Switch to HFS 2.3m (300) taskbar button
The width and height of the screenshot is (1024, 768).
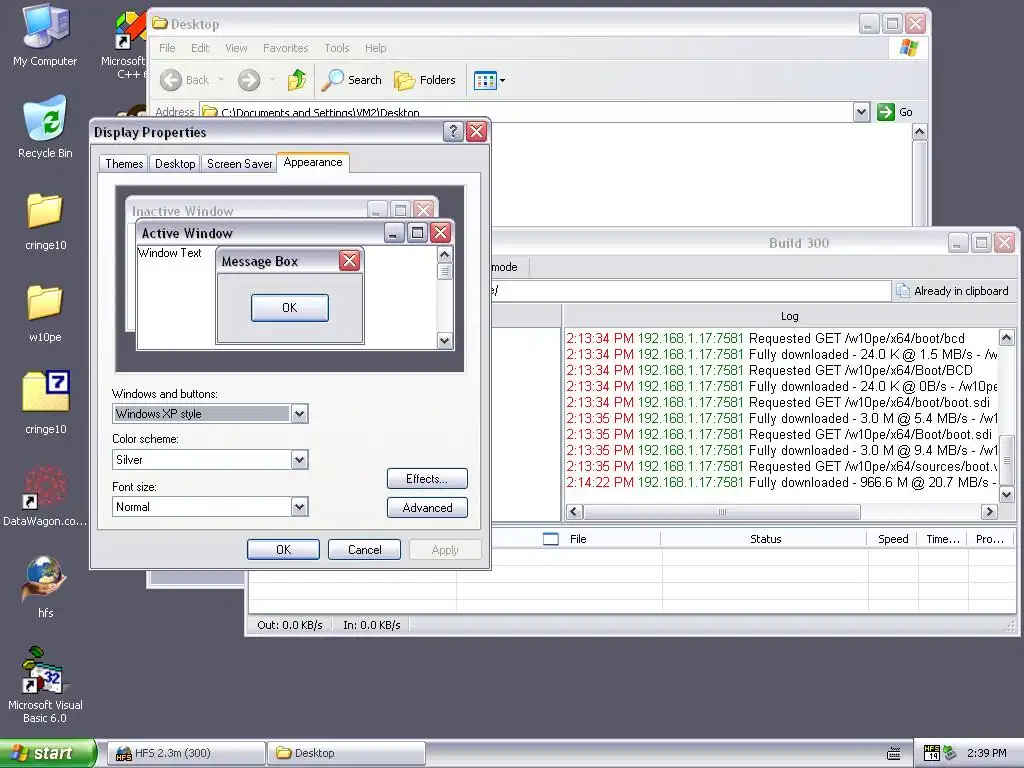(x=185, y=753)
